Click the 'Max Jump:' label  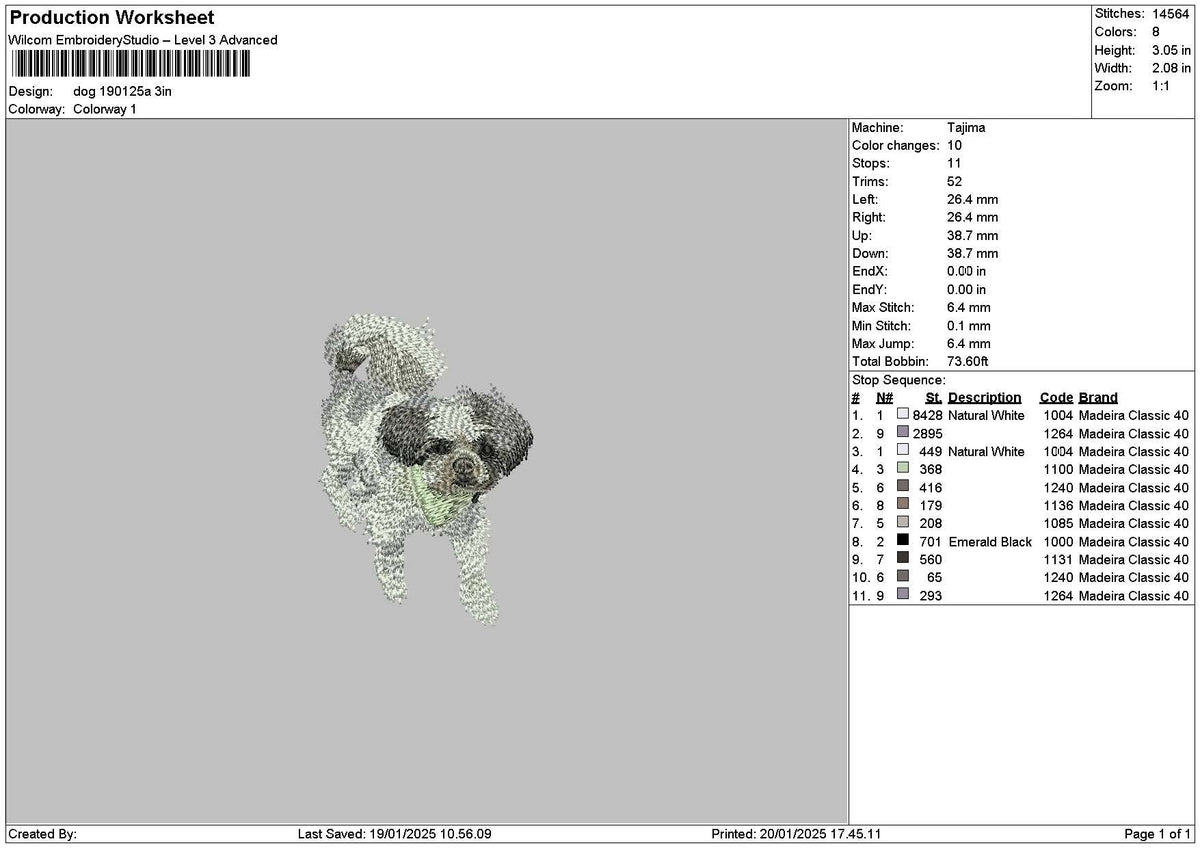[881, 344]
